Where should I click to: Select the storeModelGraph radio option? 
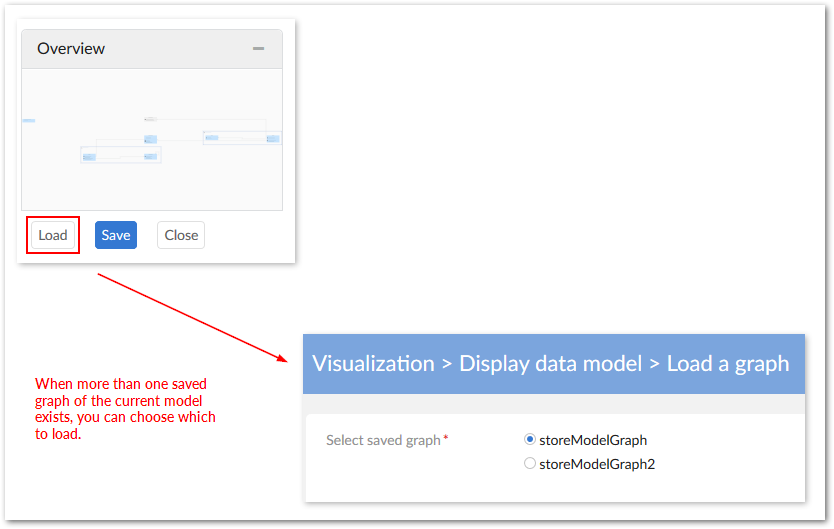(x=530, y=439)
